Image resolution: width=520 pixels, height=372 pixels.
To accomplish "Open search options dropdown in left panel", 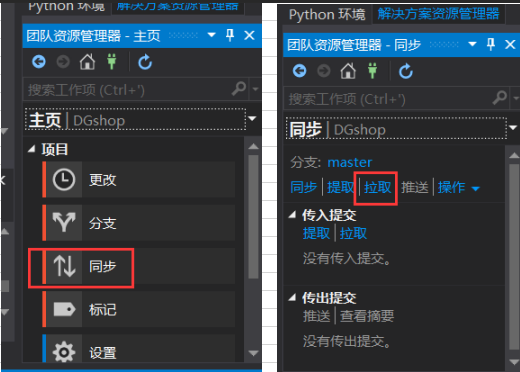I will point(256,89).
